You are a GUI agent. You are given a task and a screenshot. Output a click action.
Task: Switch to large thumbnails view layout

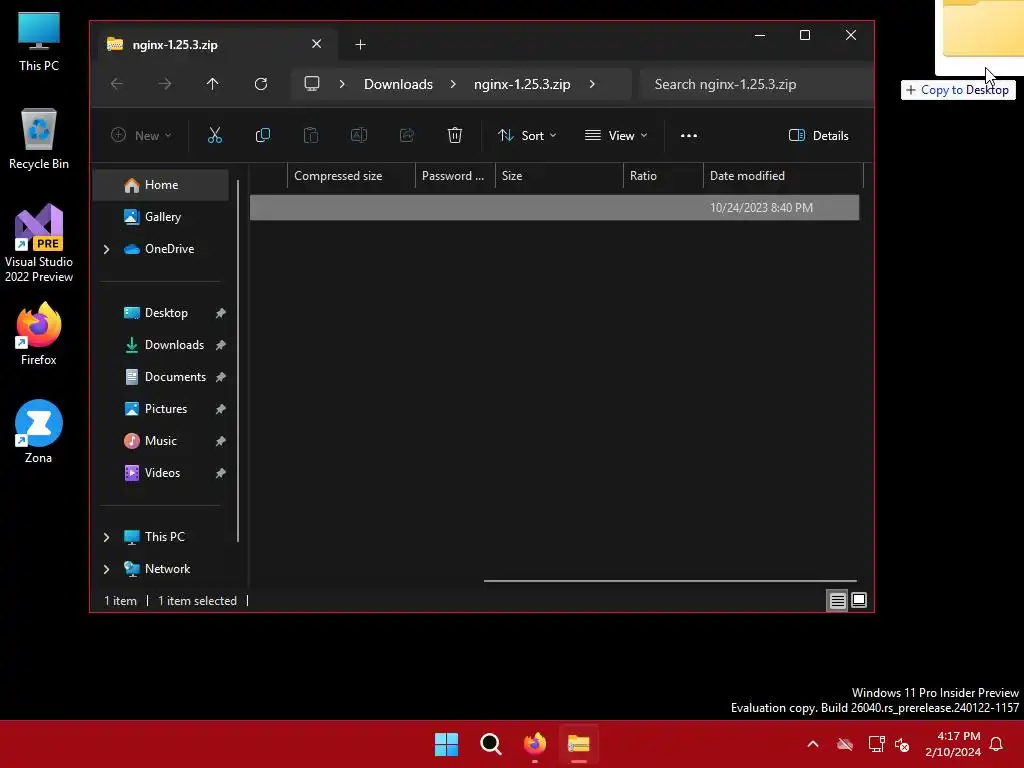[x=859, y=600]
